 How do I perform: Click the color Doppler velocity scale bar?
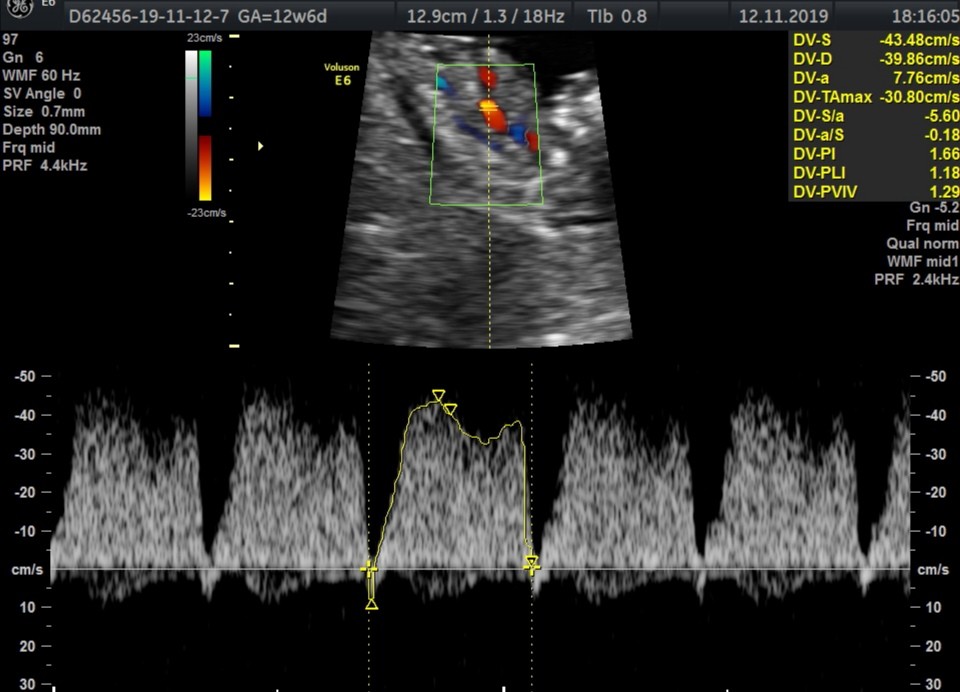(205, 125)
